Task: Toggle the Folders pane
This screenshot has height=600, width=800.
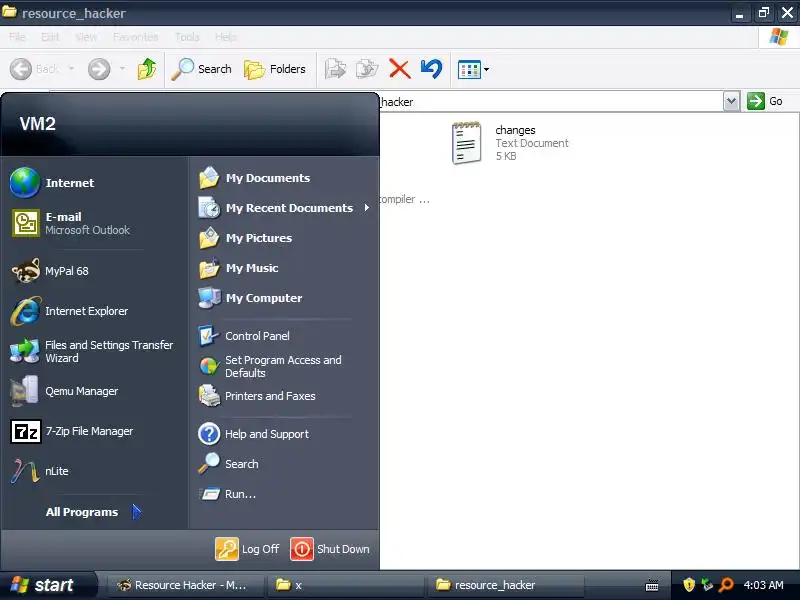Action: point(274,69)
